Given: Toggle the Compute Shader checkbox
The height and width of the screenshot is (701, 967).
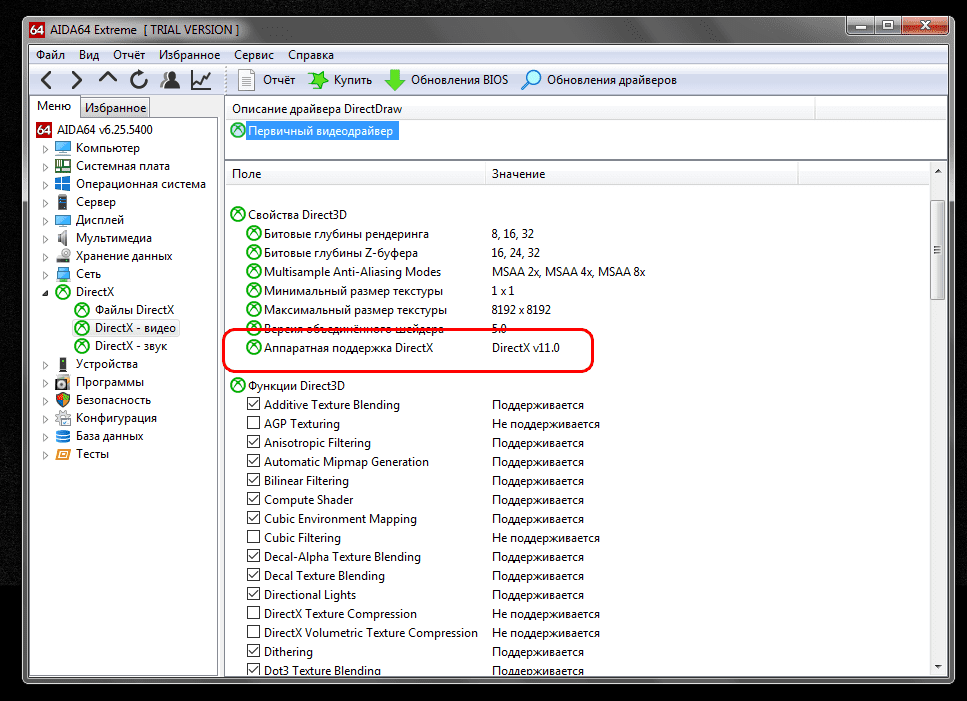Looking at the screenshot, I should point(253,499).
